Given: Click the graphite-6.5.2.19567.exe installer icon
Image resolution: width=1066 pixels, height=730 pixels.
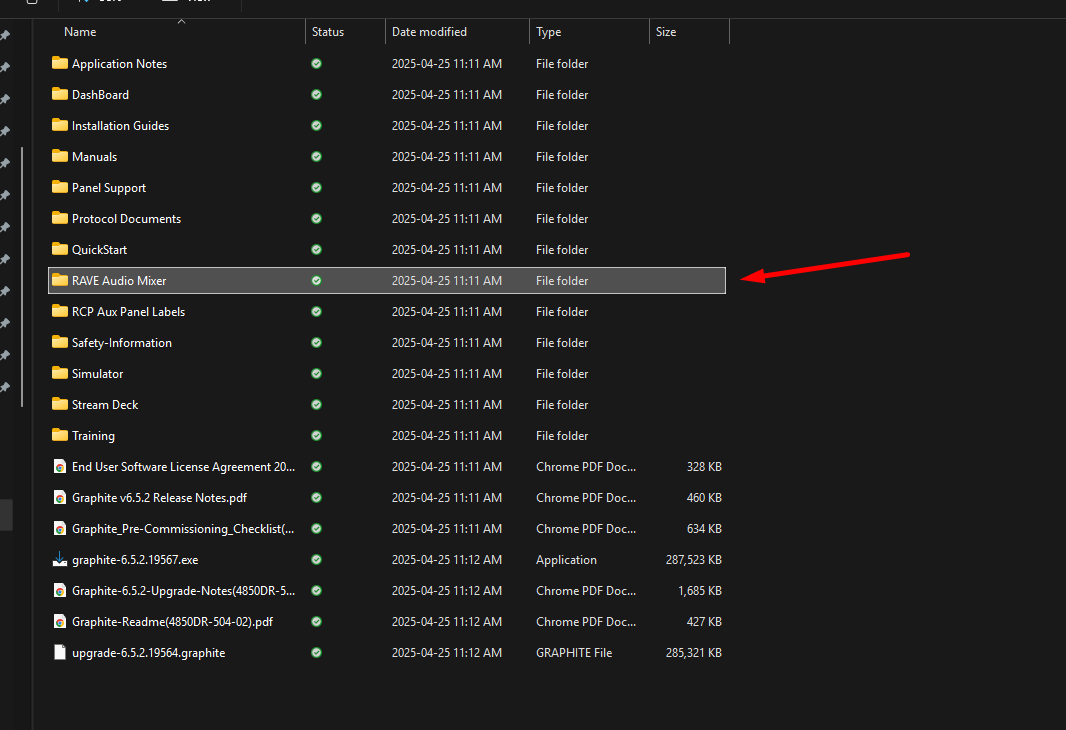Looking at the screenshot, I should click(x=60, y=559).
